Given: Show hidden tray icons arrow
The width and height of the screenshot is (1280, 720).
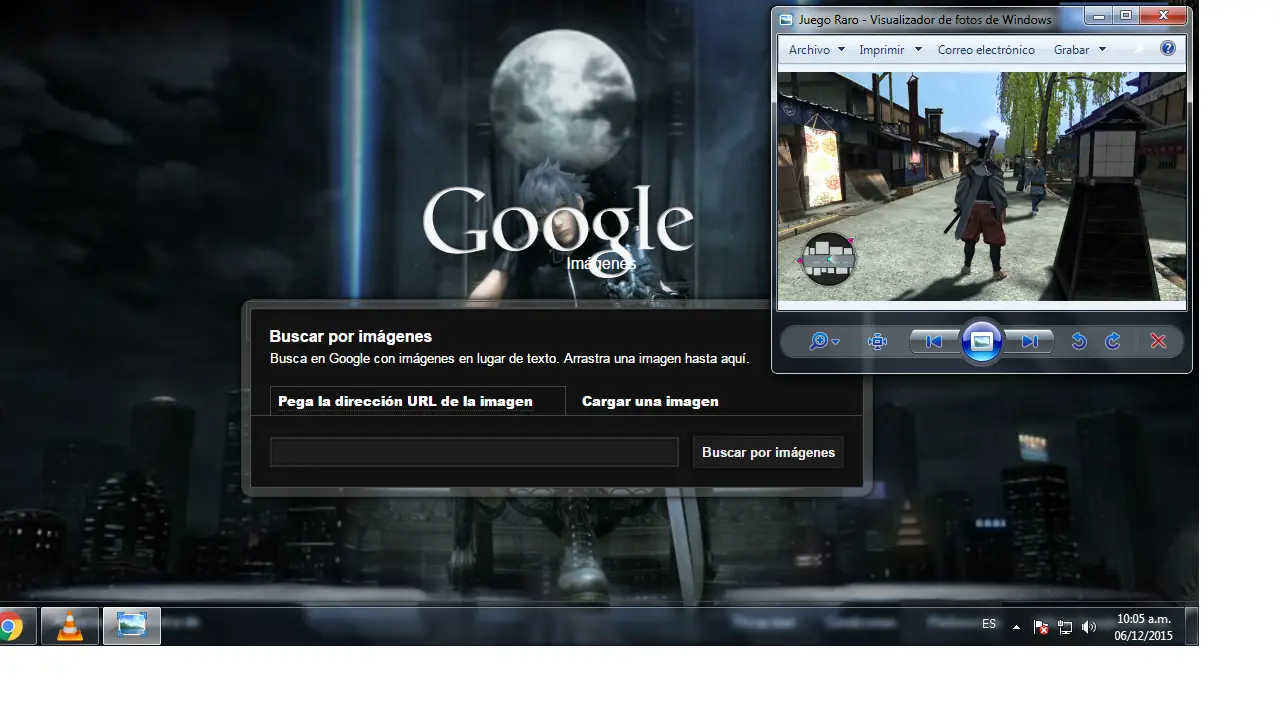Looking at the screenshot, I should click(1016, 627).
